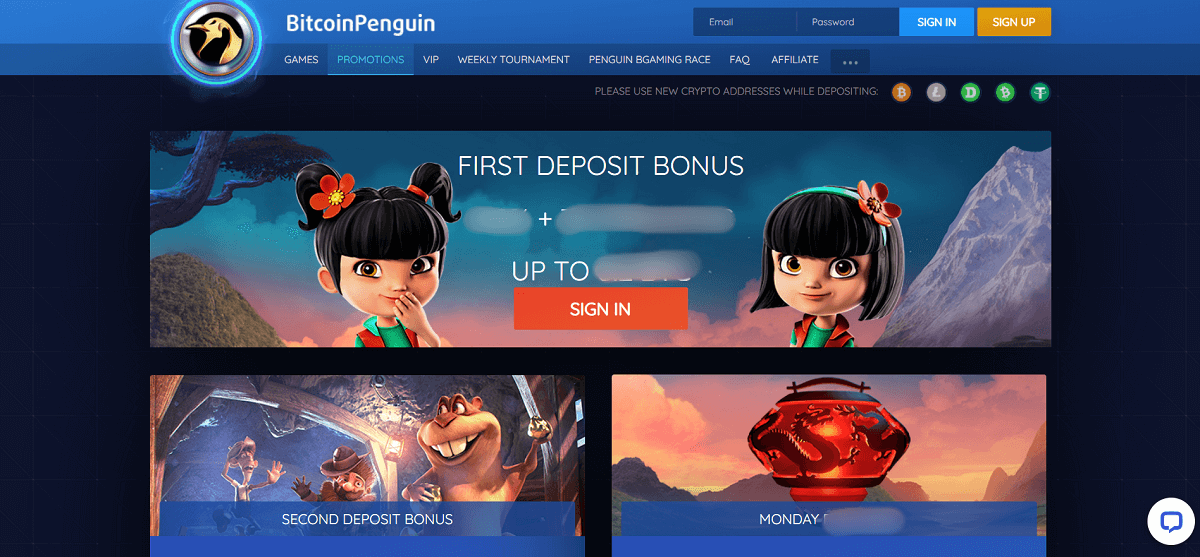This screenshot has width=1200, height=557.
Task: Expand the three-dots more menu
Action: (x=850, y=61)
